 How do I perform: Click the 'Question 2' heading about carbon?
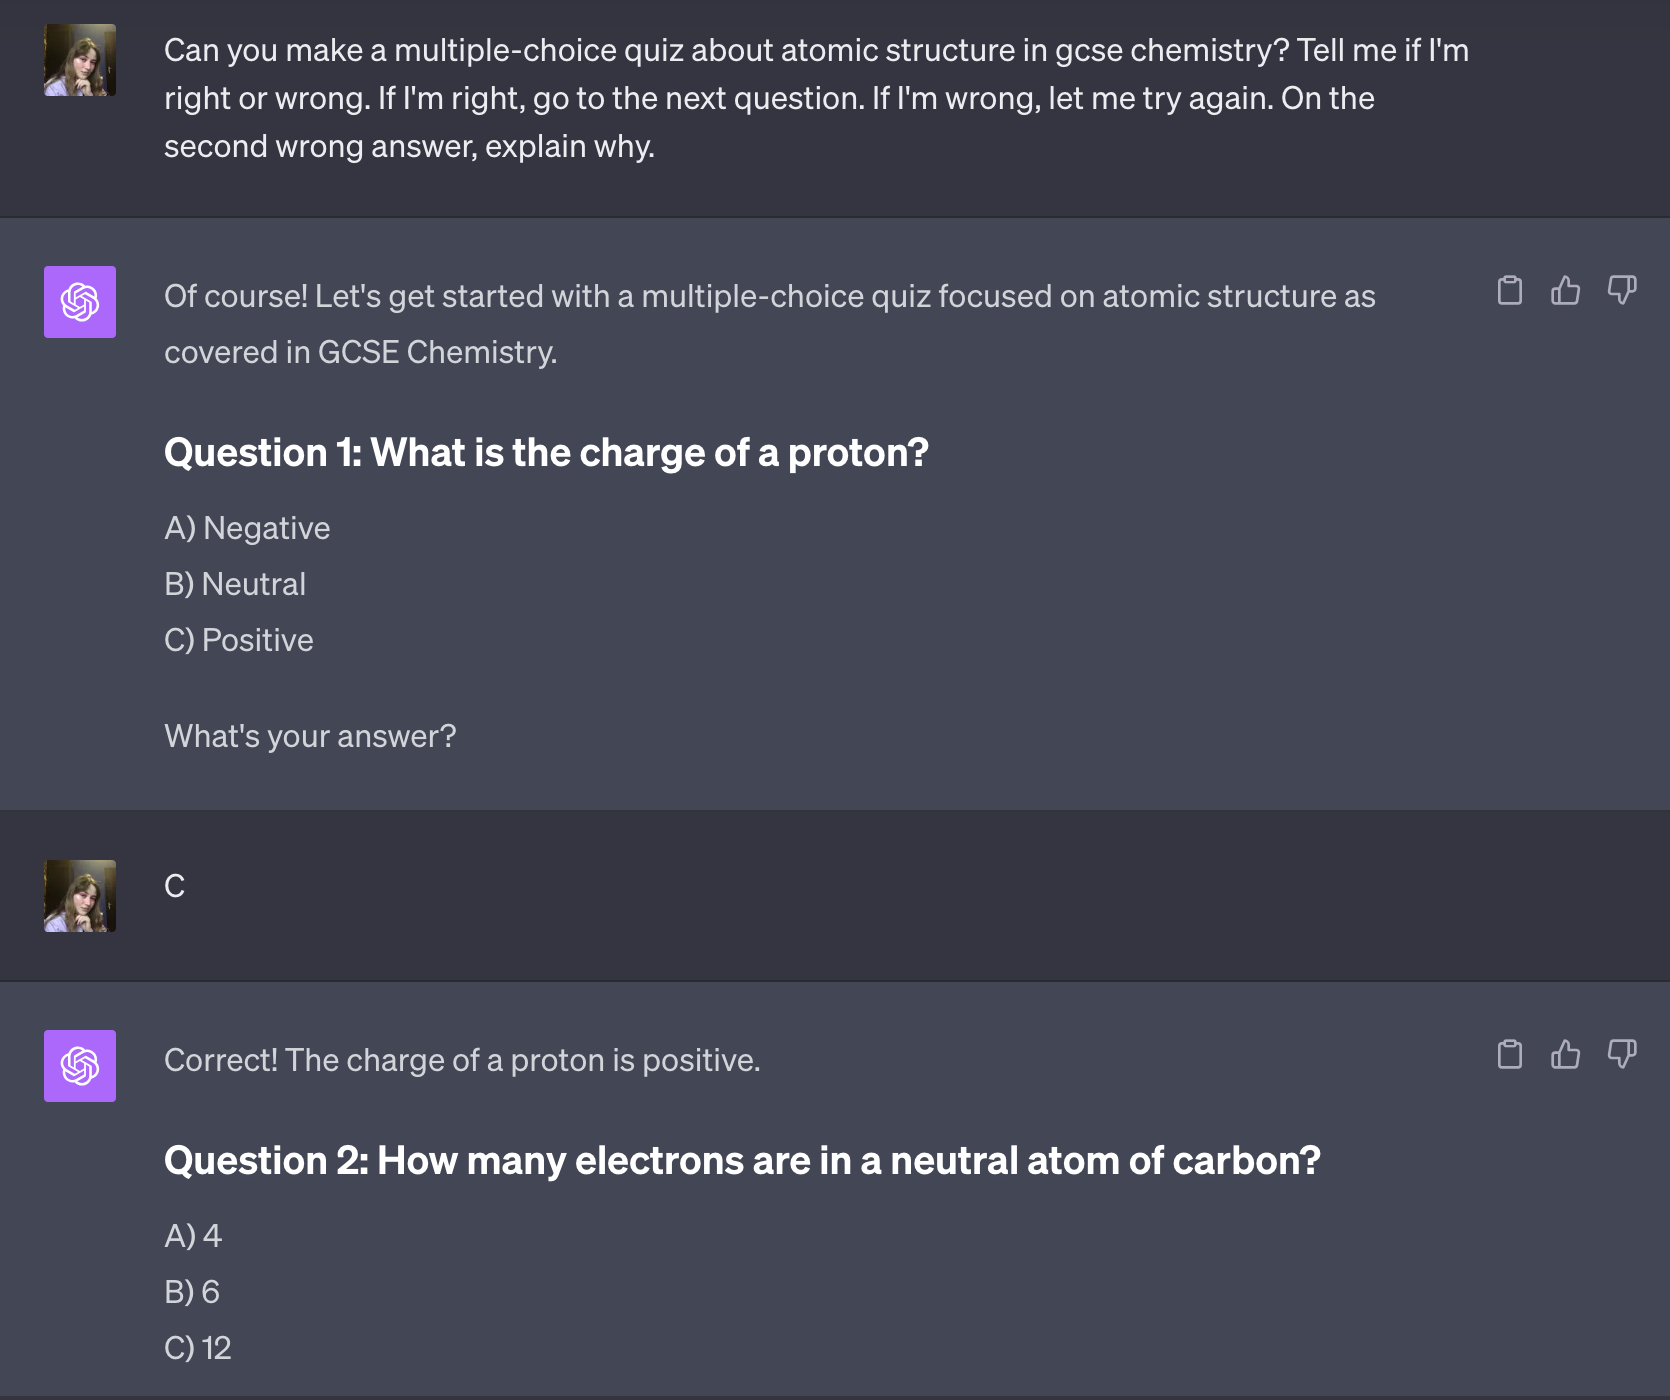coord(742,1161)
